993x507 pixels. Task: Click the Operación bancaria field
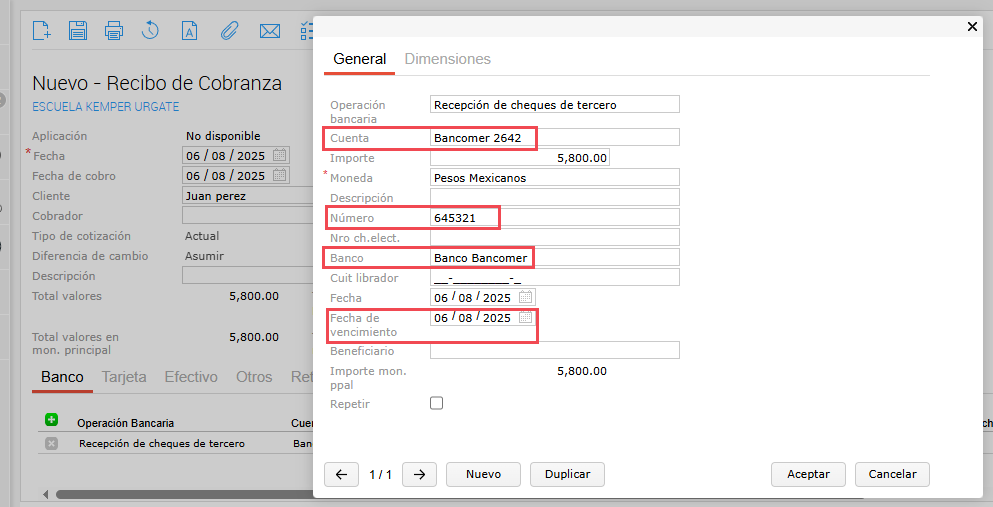[x=555, y=104]
